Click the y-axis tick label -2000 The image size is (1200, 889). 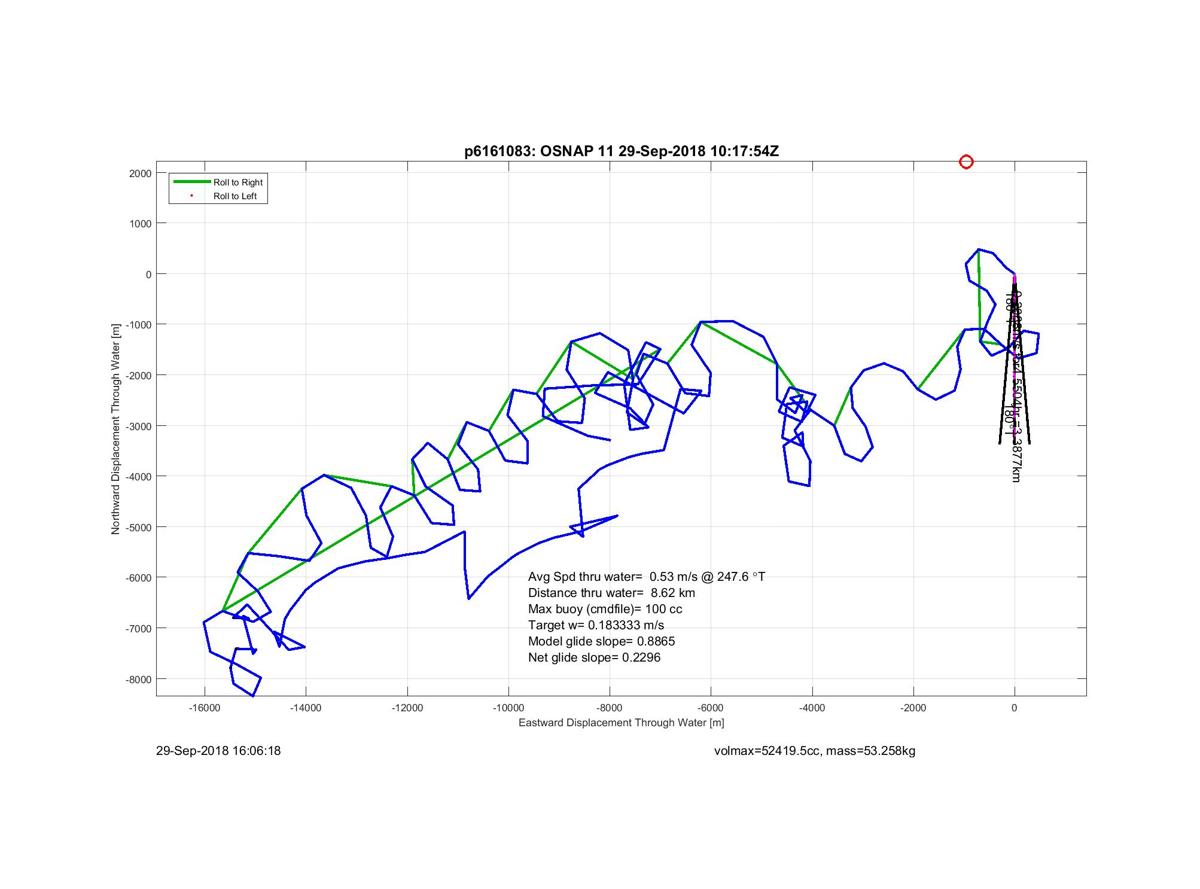(x=137, y=376)
